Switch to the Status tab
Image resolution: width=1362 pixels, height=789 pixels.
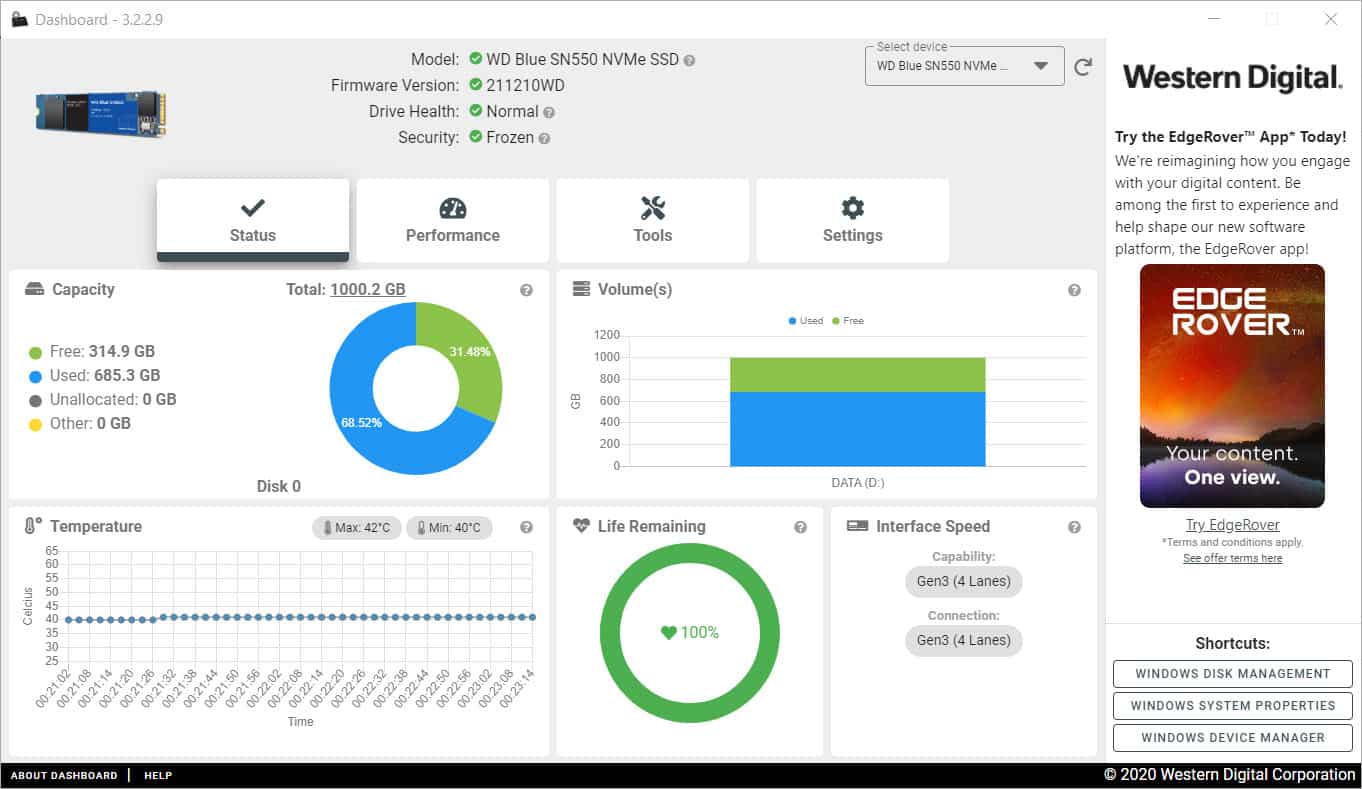click(x=253, y=221)
